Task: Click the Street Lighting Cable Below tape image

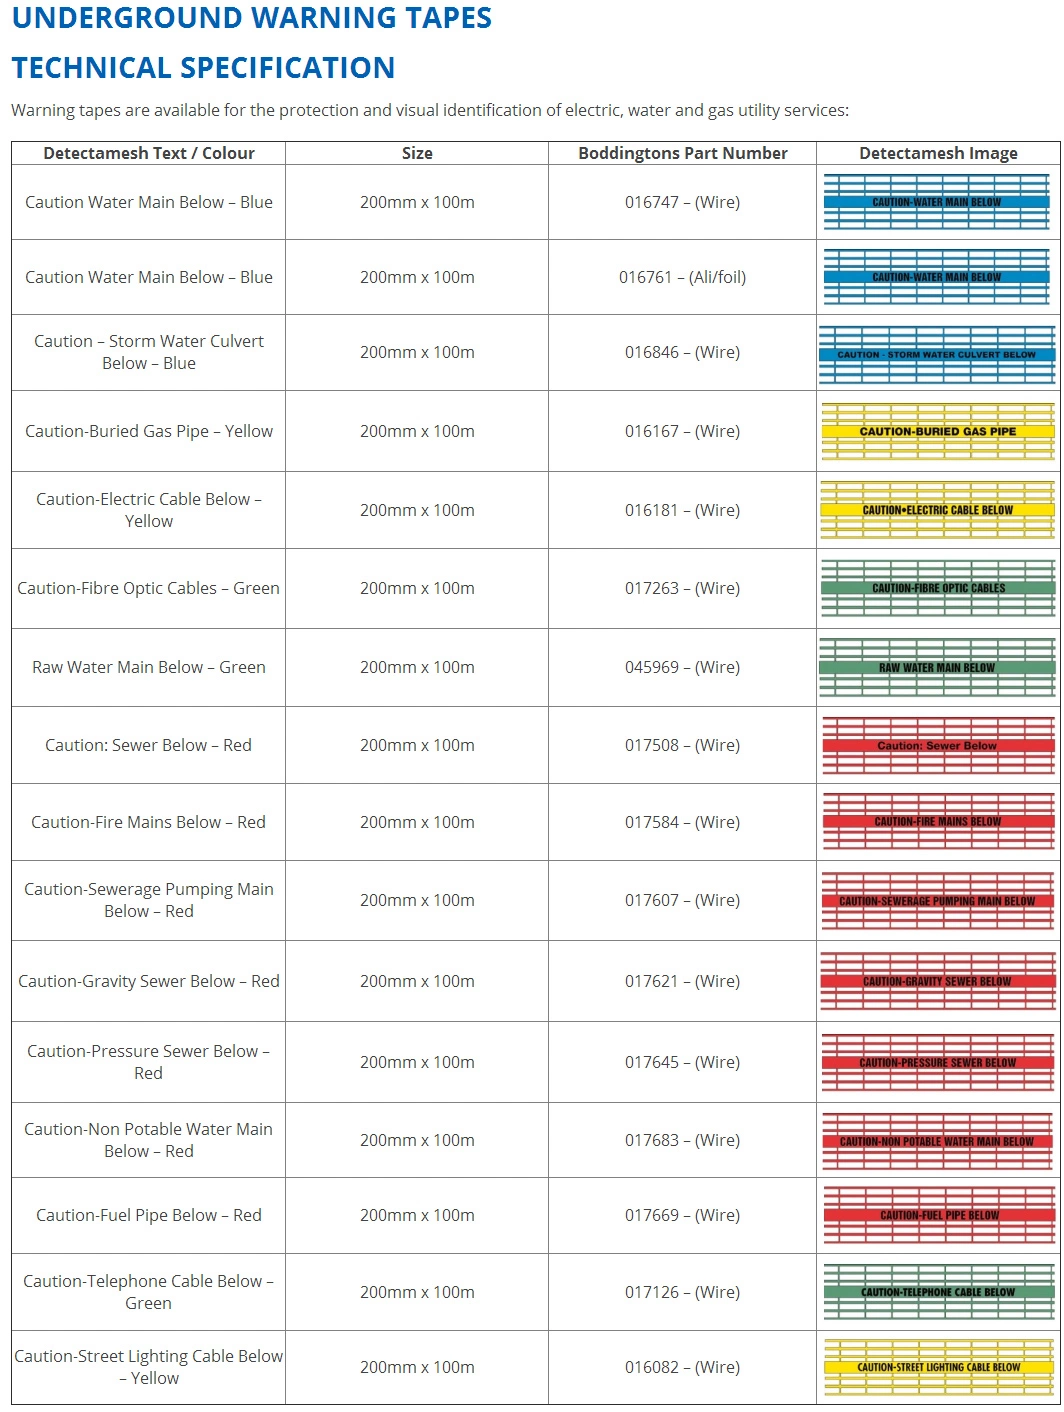Action: (x=937, y=1367)
